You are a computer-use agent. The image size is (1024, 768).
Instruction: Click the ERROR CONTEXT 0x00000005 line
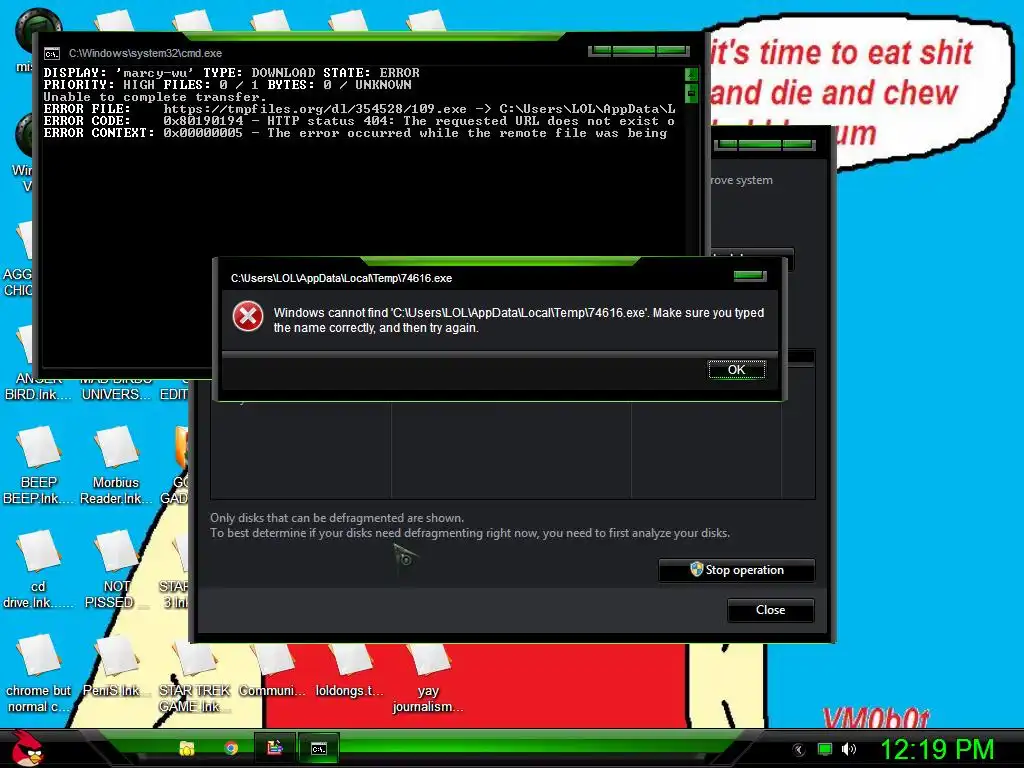coord(355,133)
